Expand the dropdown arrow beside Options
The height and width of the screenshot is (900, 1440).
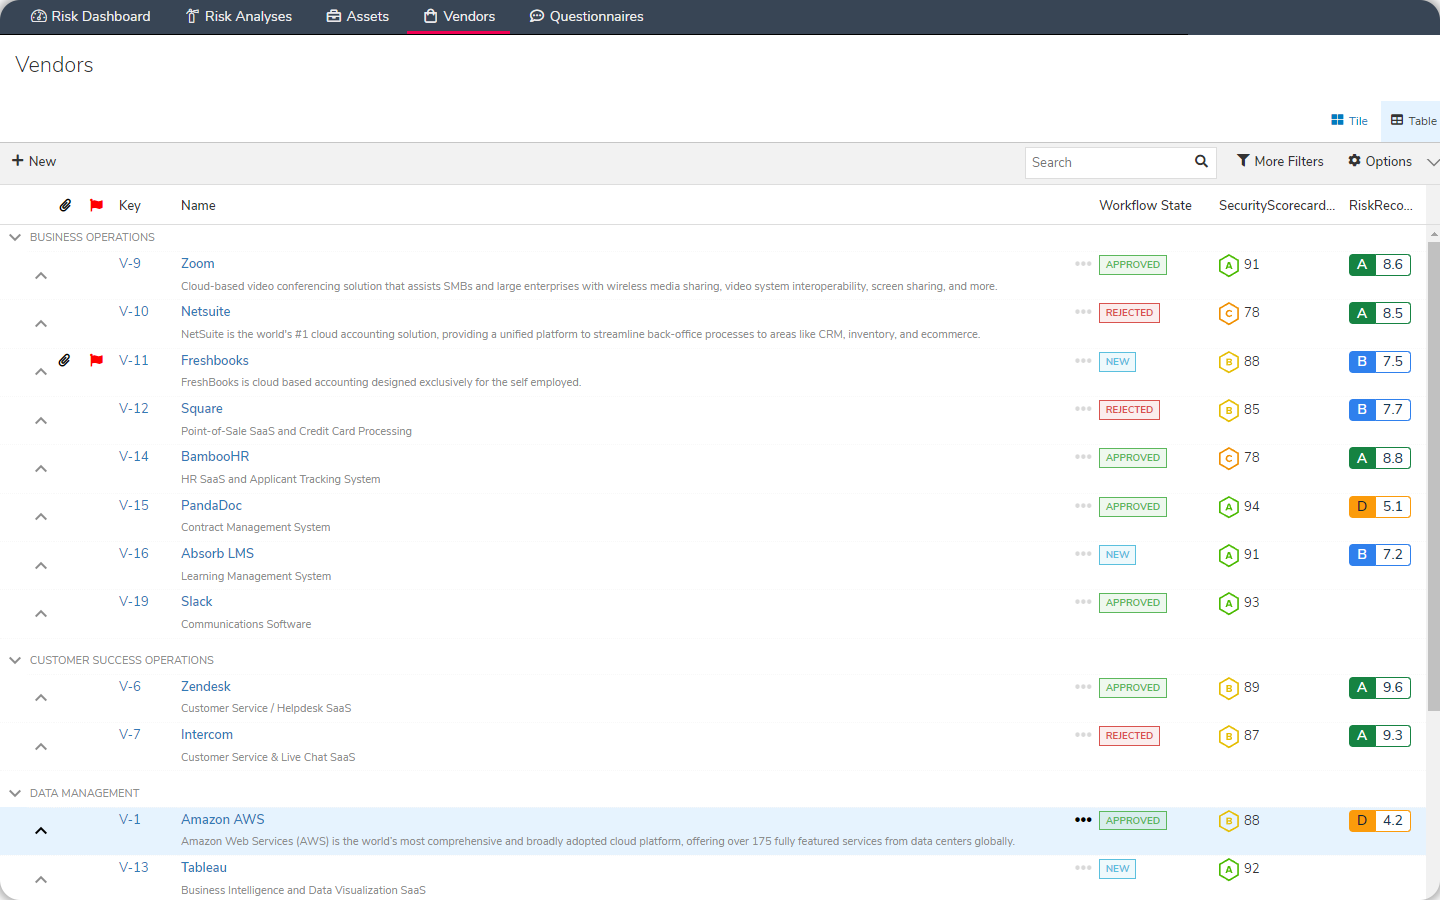pos(1432,162)
